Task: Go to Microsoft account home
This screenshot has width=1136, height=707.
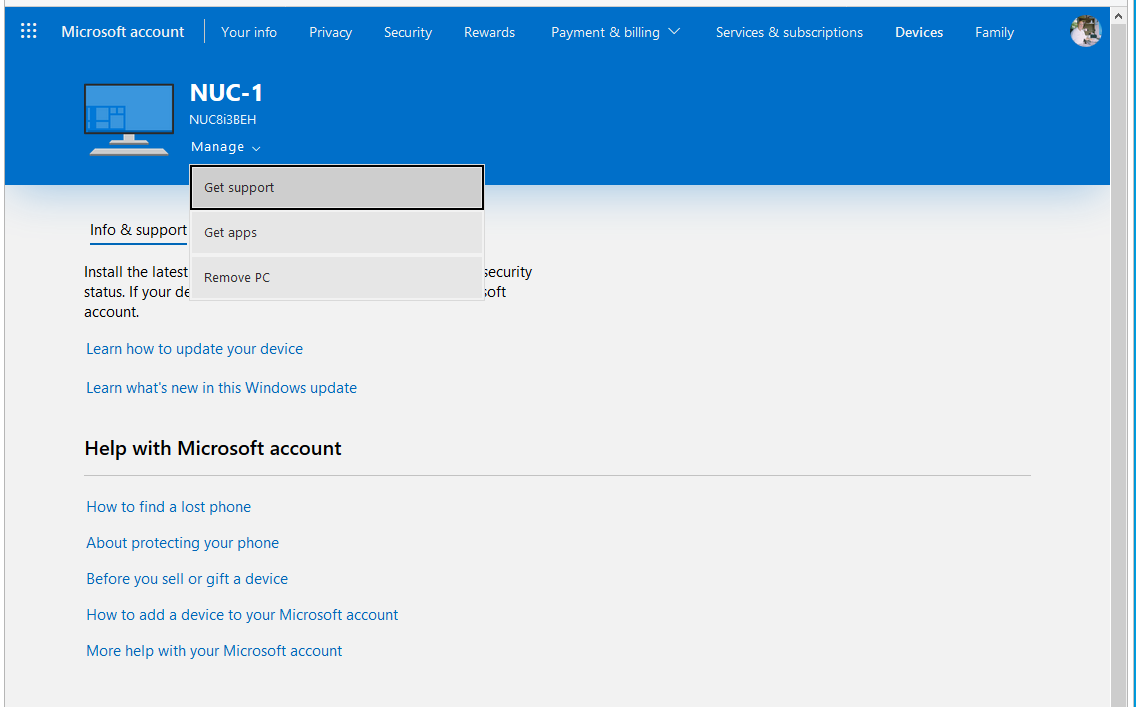Action: pyautogui.click(x=122, y=32)
